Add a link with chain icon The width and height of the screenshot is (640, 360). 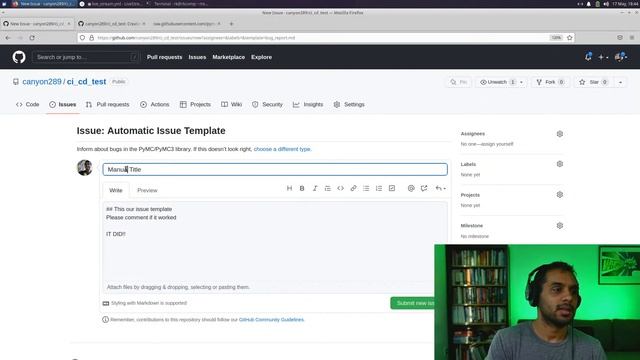pyautogui.click(x=353, y=188)
